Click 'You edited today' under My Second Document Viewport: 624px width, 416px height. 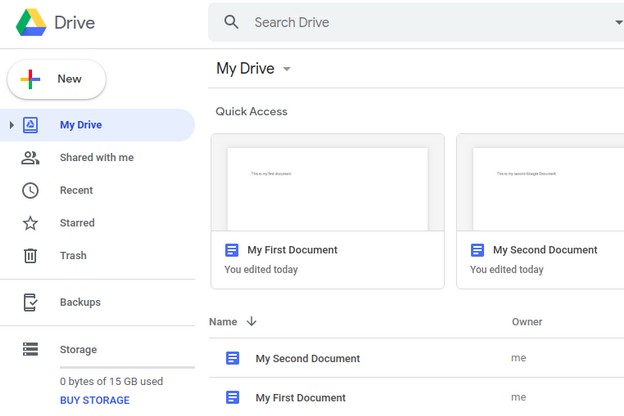[507, 270]
